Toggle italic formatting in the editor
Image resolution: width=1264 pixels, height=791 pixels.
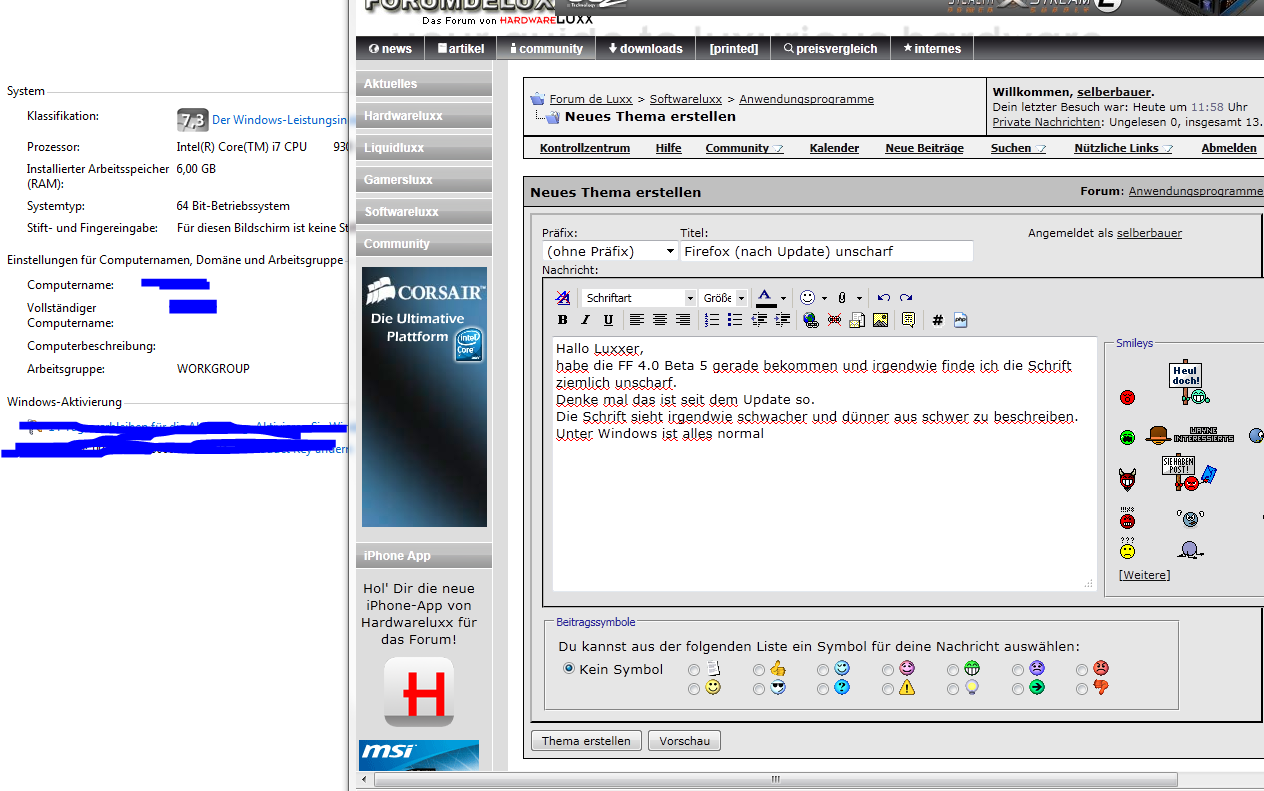click(x=585, y=320)
